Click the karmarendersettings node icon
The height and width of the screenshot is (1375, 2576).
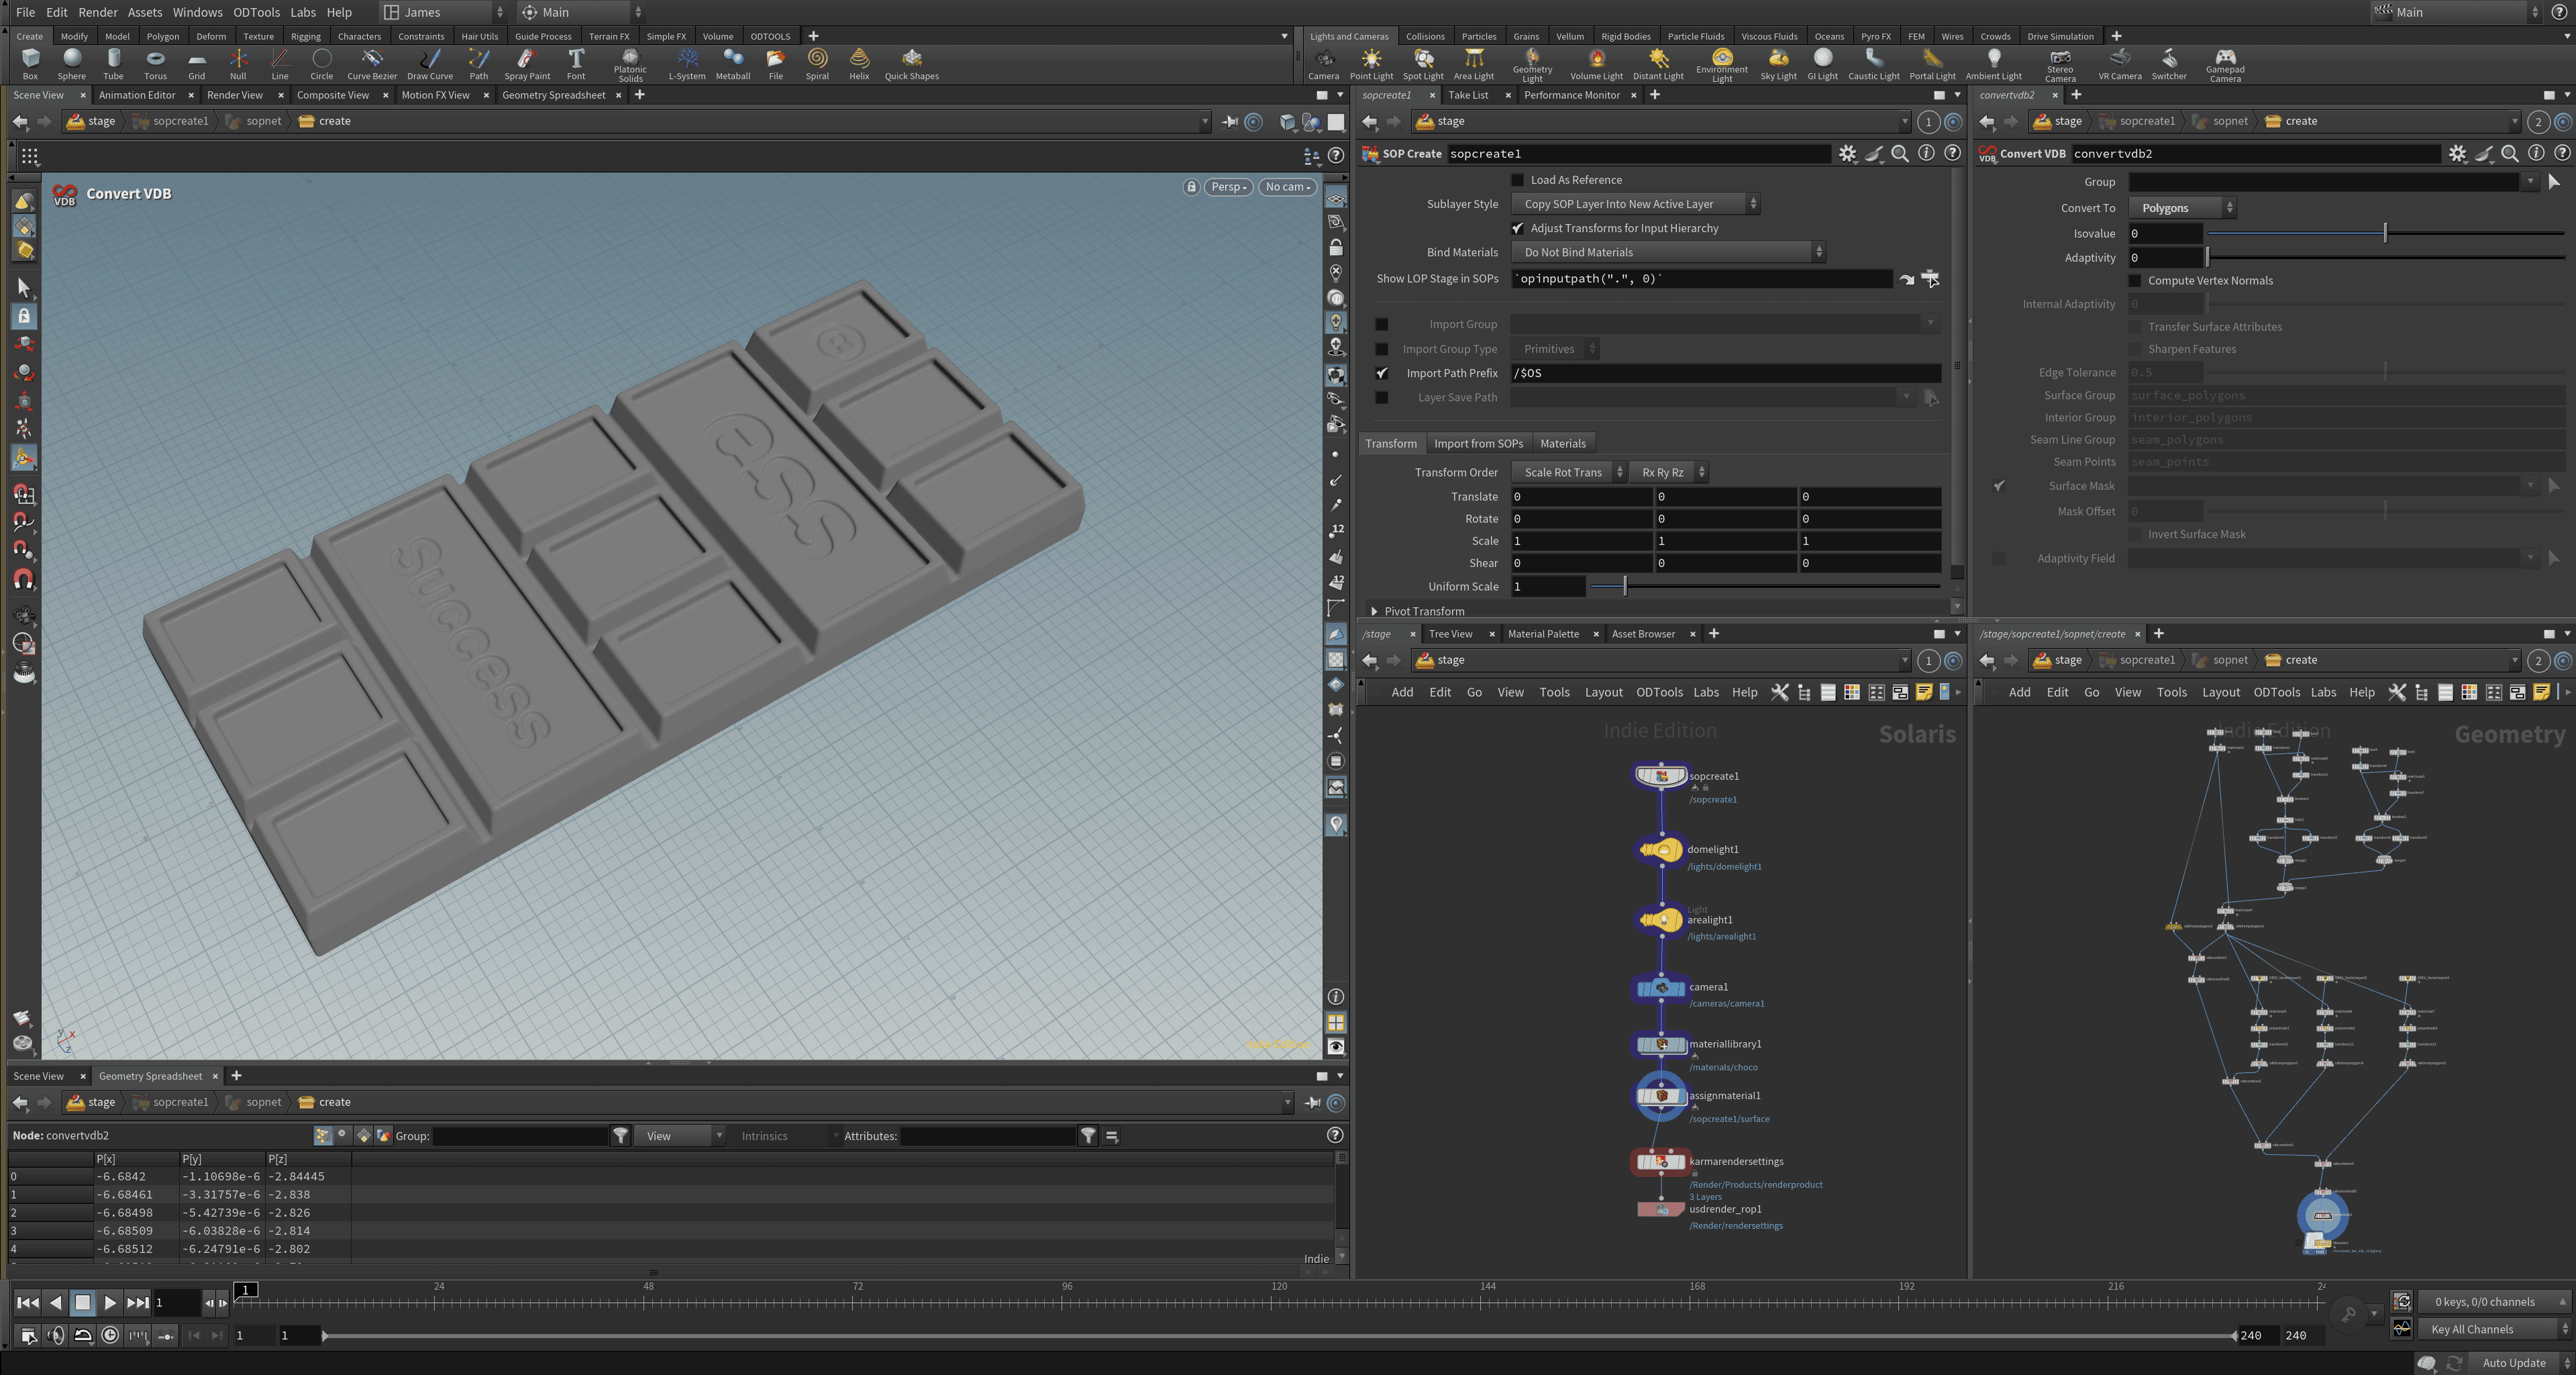1662,1162
